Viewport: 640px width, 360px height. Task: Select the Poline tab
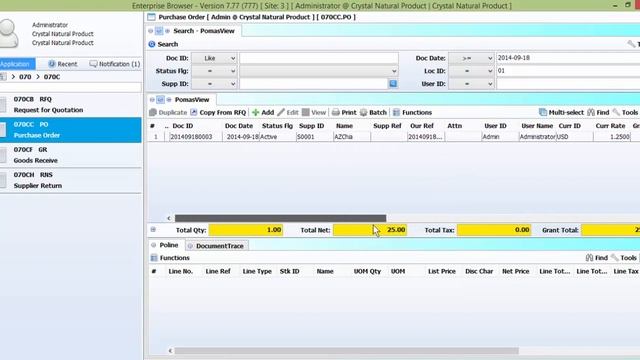pyautogui.click(x=165, y=245)
